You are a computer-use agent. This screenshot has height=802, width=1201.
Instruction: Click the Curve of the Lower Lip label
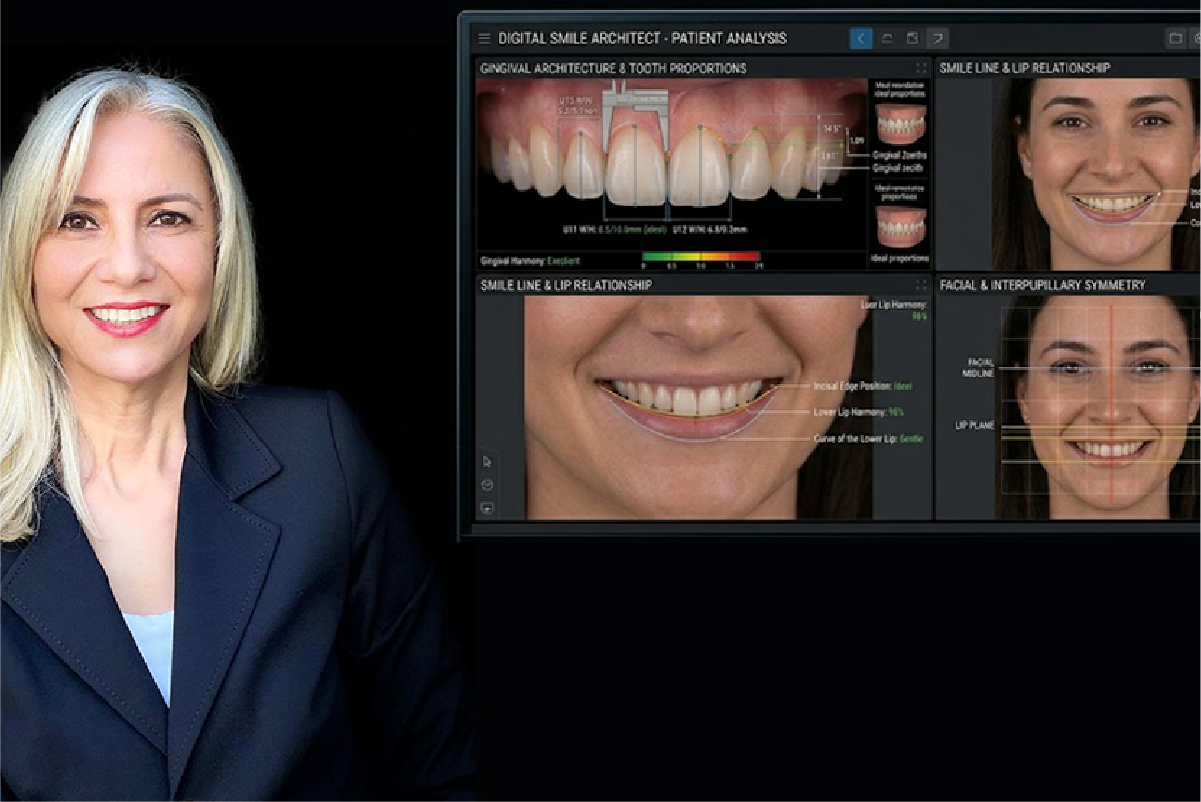click(x=866, y=438)
